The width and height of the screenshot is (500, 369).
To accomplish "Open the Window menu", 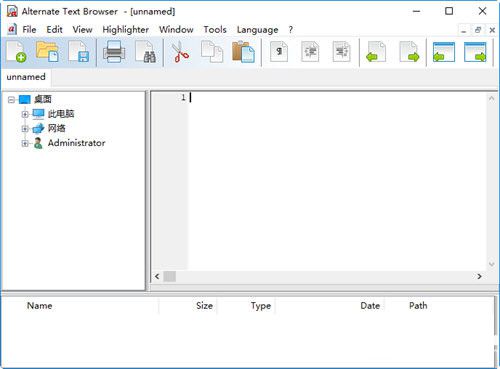I will click(176, 30).
